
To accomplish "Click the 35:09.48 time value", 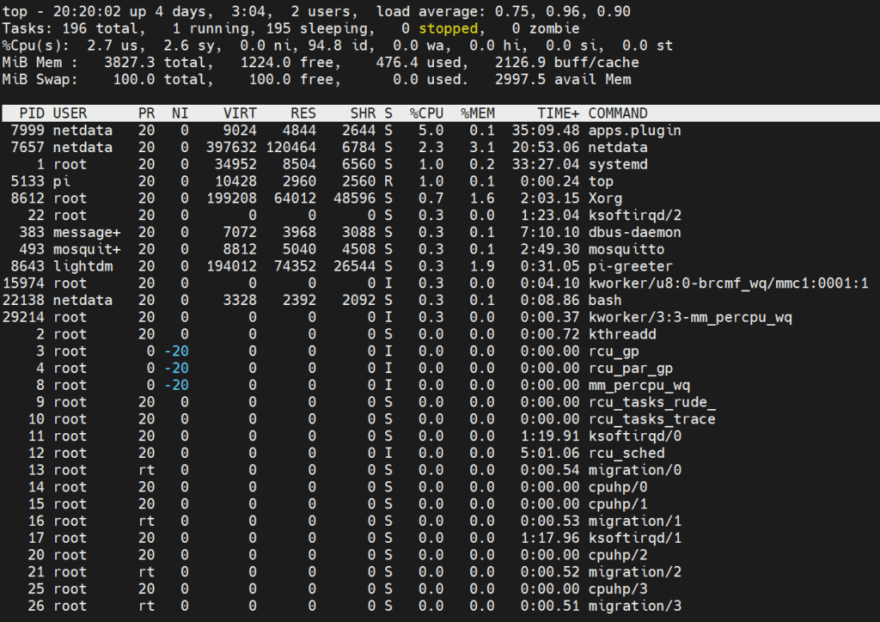I will (546, 130).
